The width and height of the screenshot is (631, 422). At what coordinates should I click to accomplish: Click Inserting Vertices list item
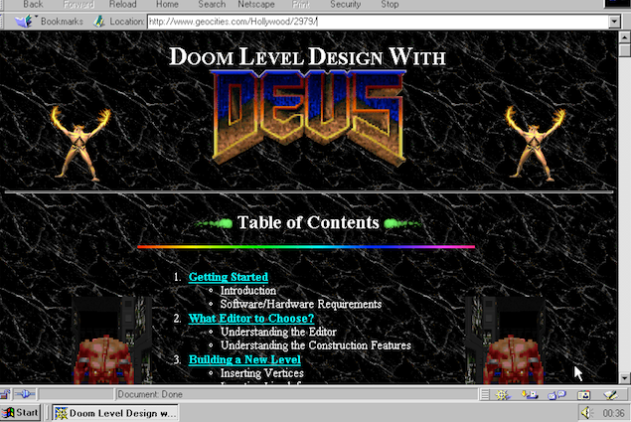[x=262, y=373]
